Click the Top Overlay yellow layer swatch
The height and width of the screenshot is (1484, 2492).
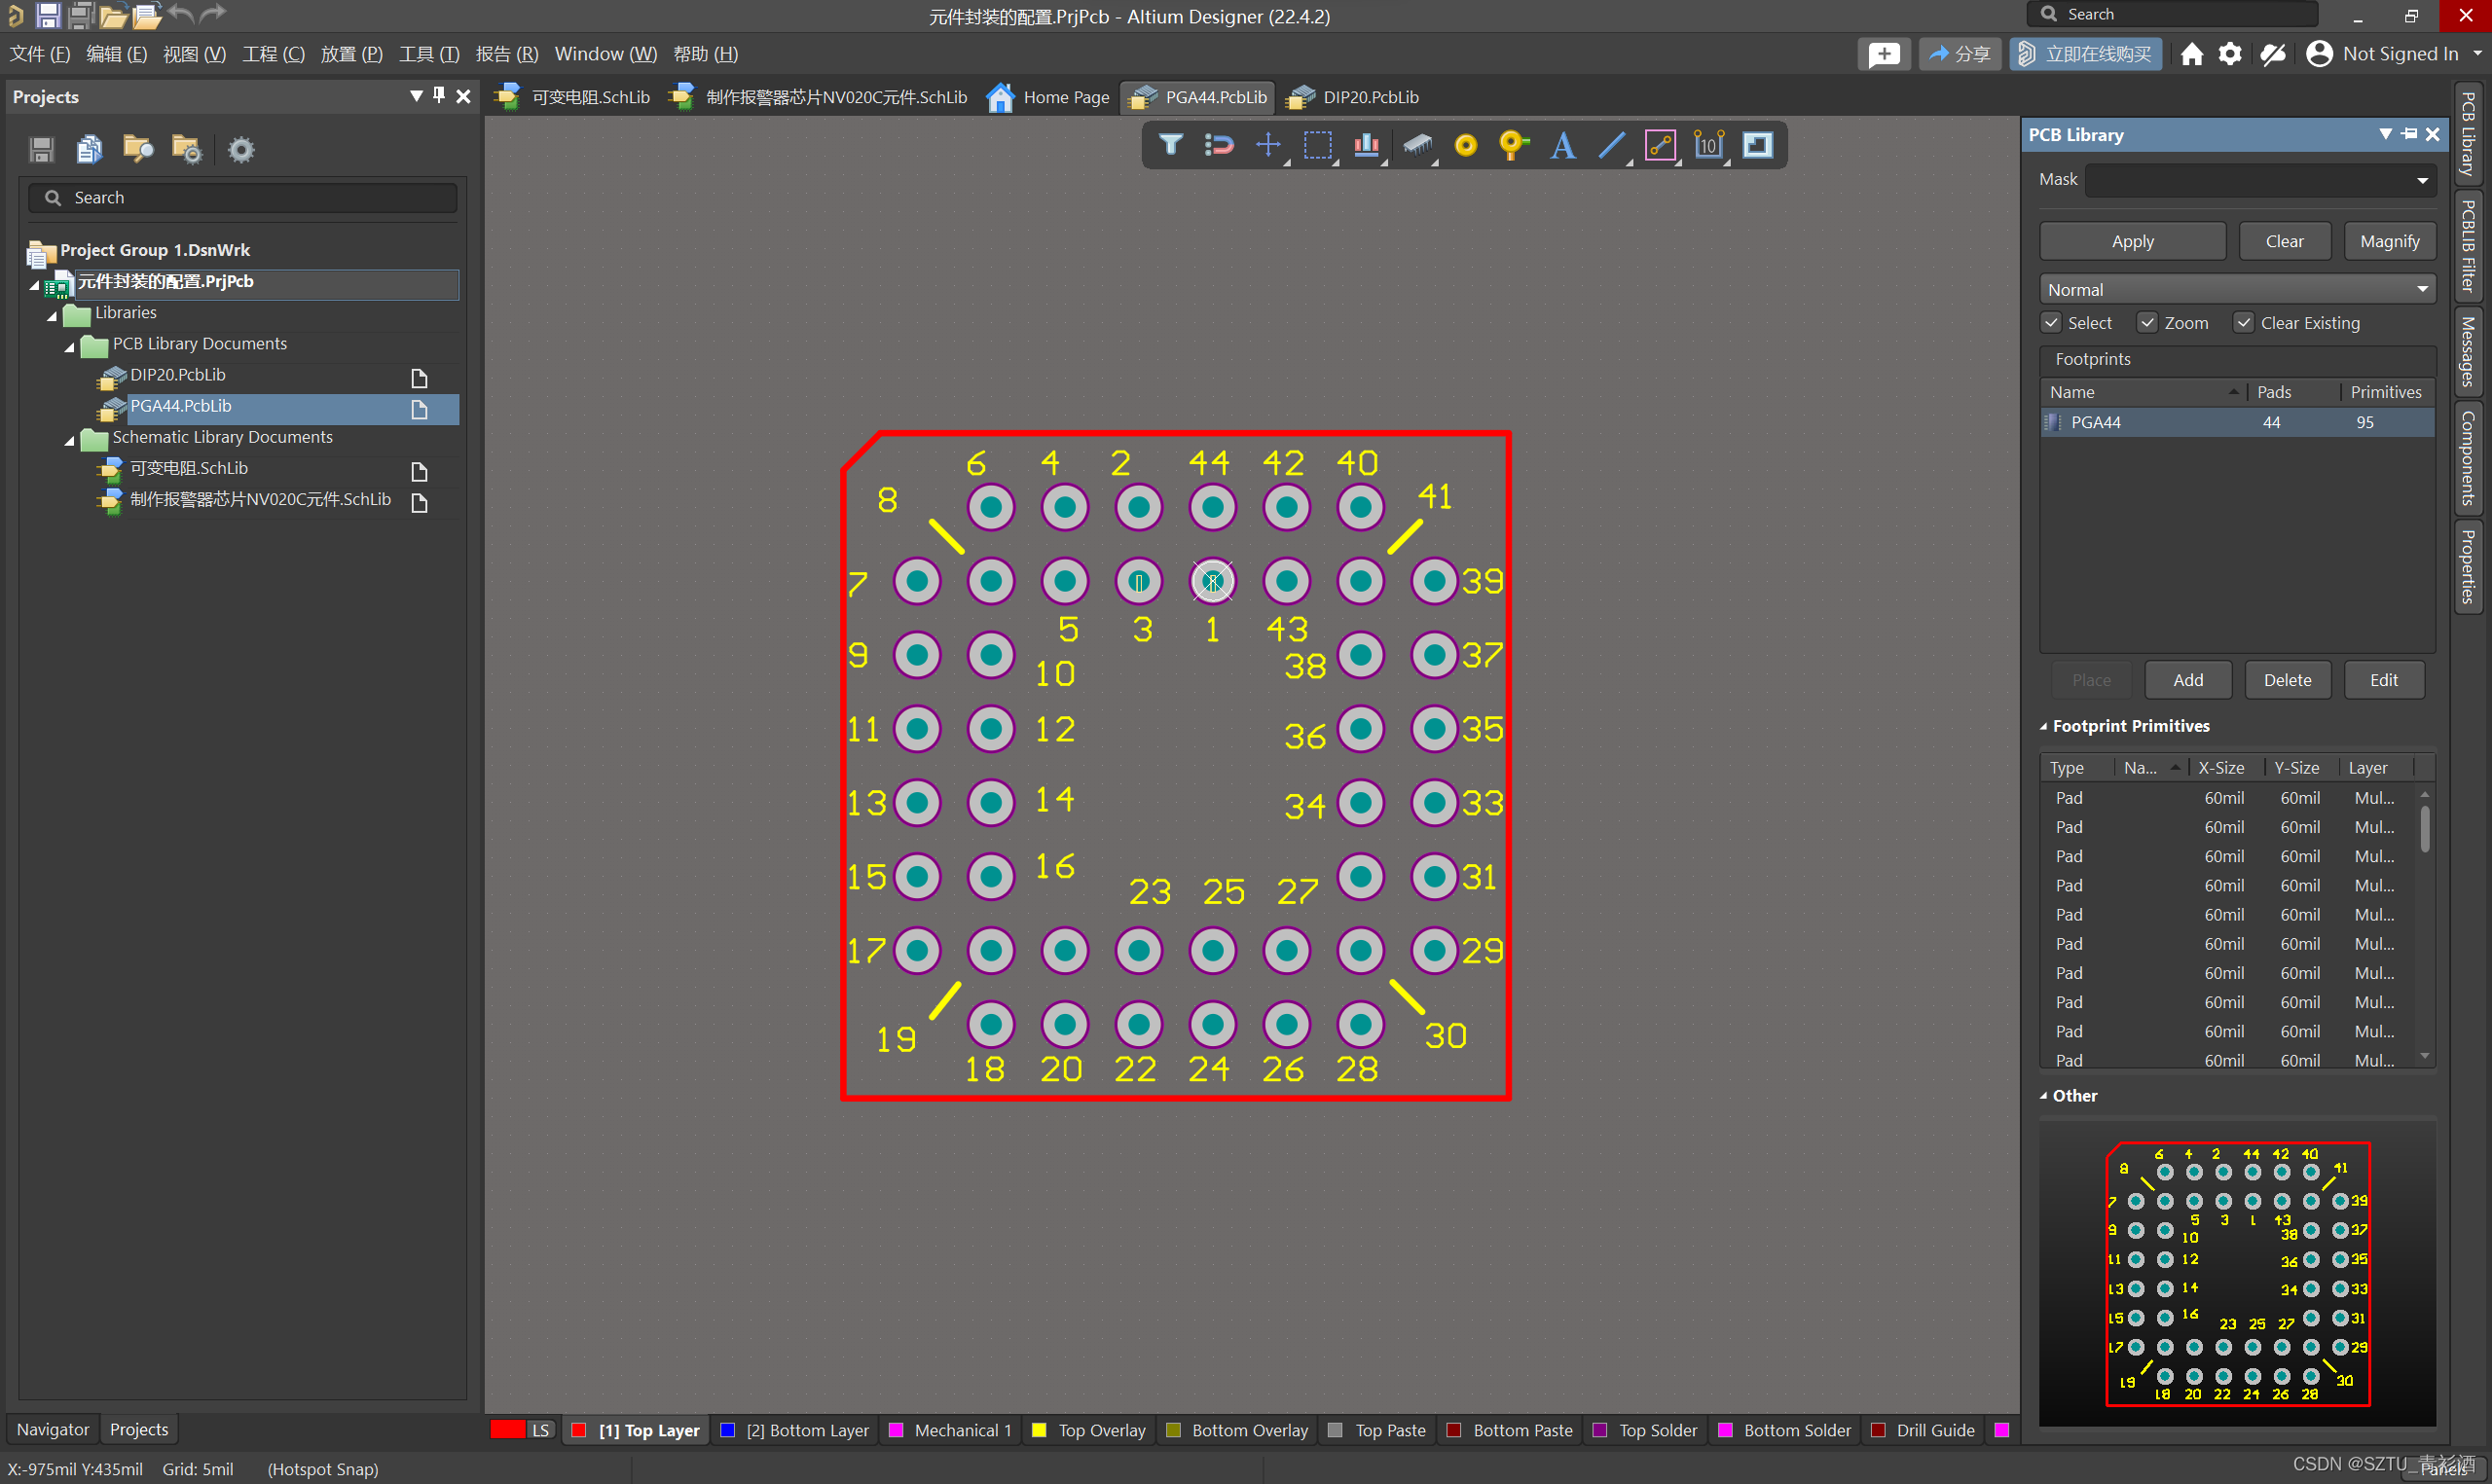(1039, 1430)
